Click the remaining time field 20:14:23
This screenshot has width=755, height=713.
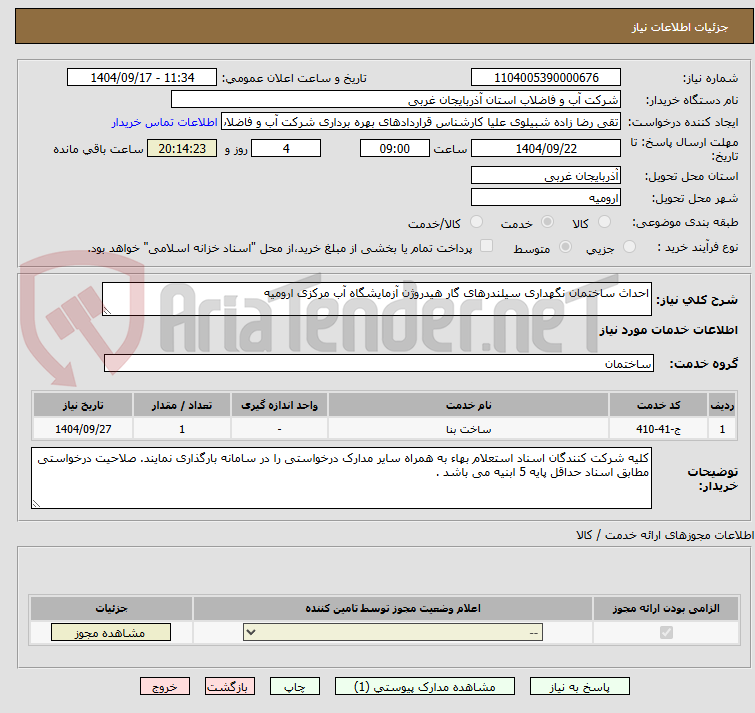pos(182,148)
